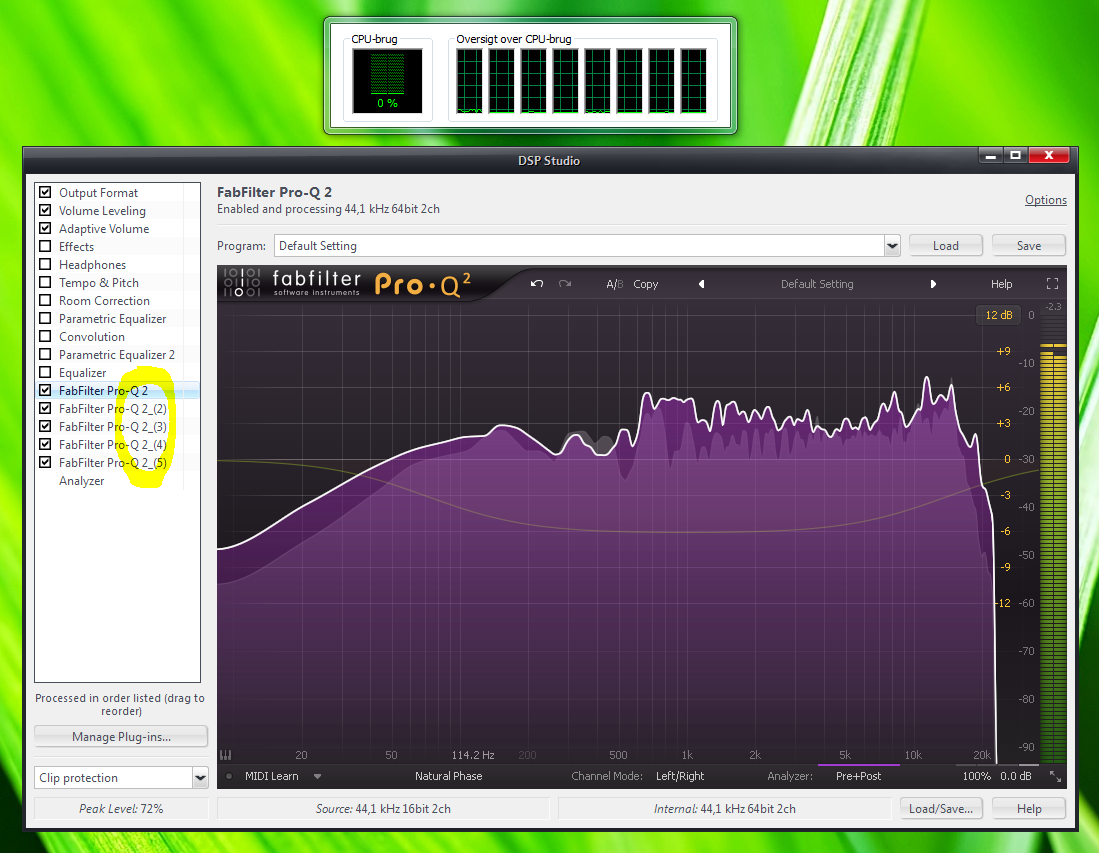Select Parametric Equalizer 2 entry
Image resolution: width=1099 pixels, height=853 pixels.
[x=117, y=355]
